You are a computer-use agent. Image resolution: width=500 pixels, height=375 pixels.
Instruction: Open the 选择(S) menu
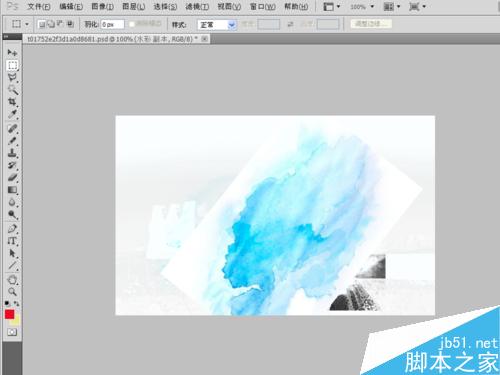point(165,7)
